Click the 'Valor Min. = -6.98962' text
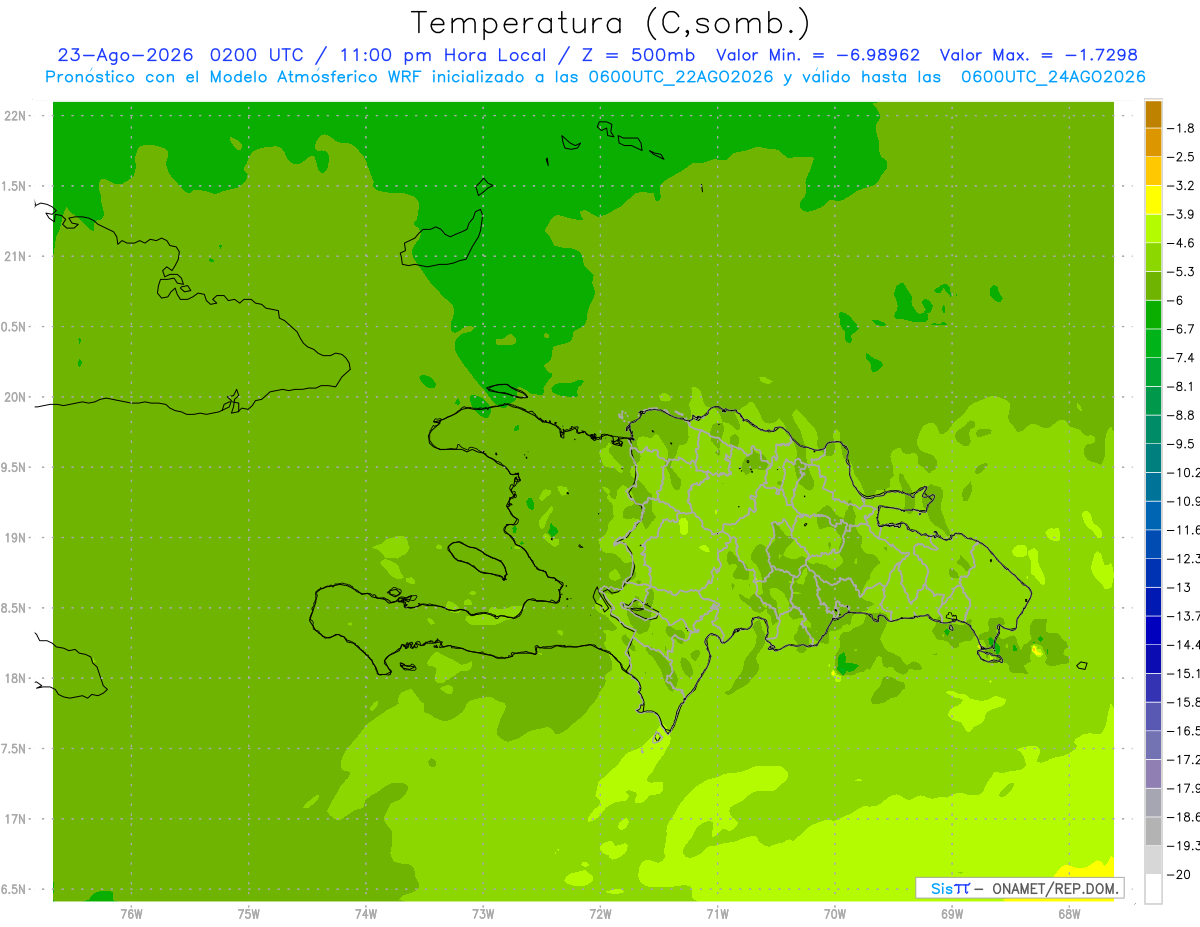 (x=819, y=55)
